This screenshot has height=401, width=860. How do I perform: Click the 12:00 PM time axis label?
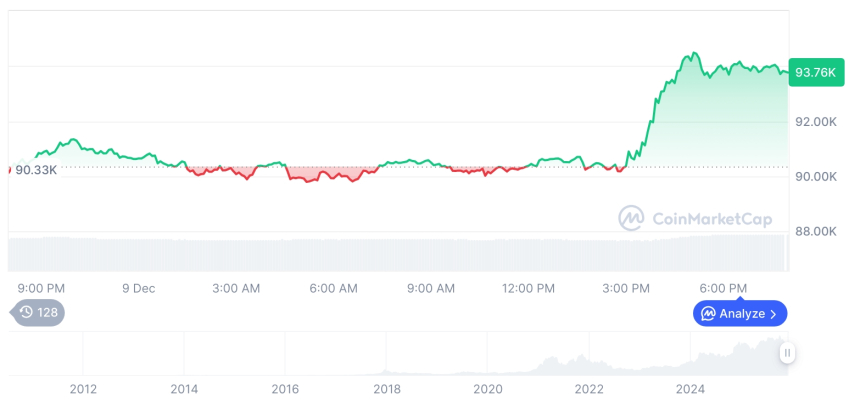point(528,288)
